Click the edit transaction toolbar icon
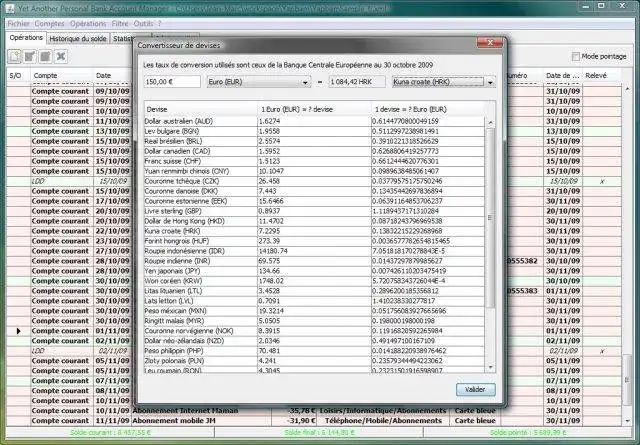640x445 pixels. point(30,56)
